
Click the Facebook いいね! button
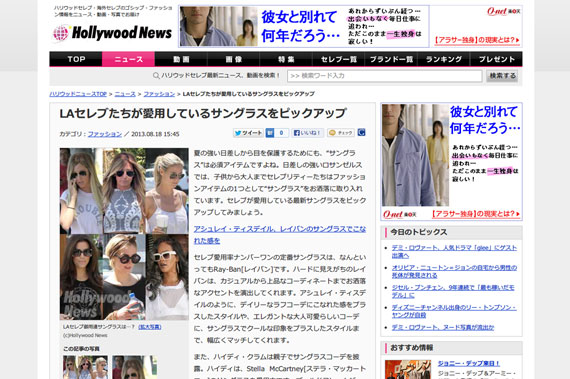(x=308, y=133)
